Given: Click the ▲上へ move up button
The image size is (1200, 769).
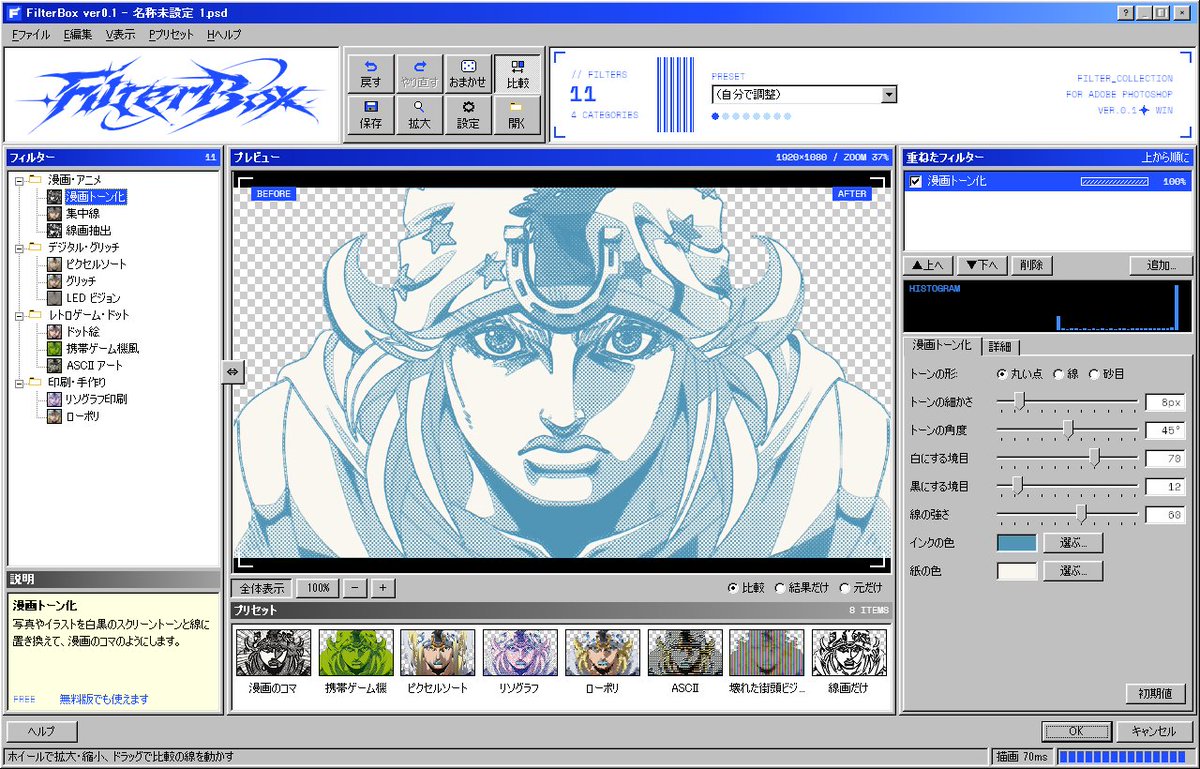Looking at the screenshot, I should click(x=927, y=265).
